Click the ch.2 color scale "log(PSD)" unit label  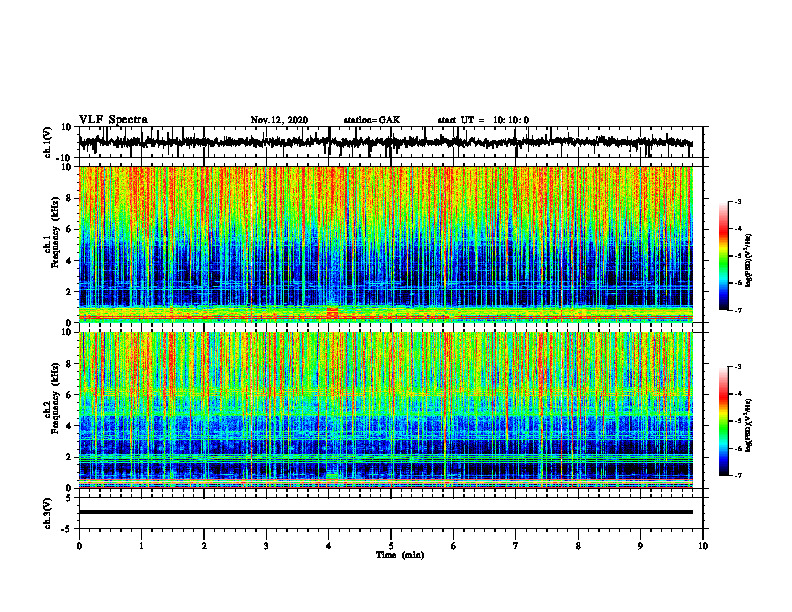[x=749, y=425]
